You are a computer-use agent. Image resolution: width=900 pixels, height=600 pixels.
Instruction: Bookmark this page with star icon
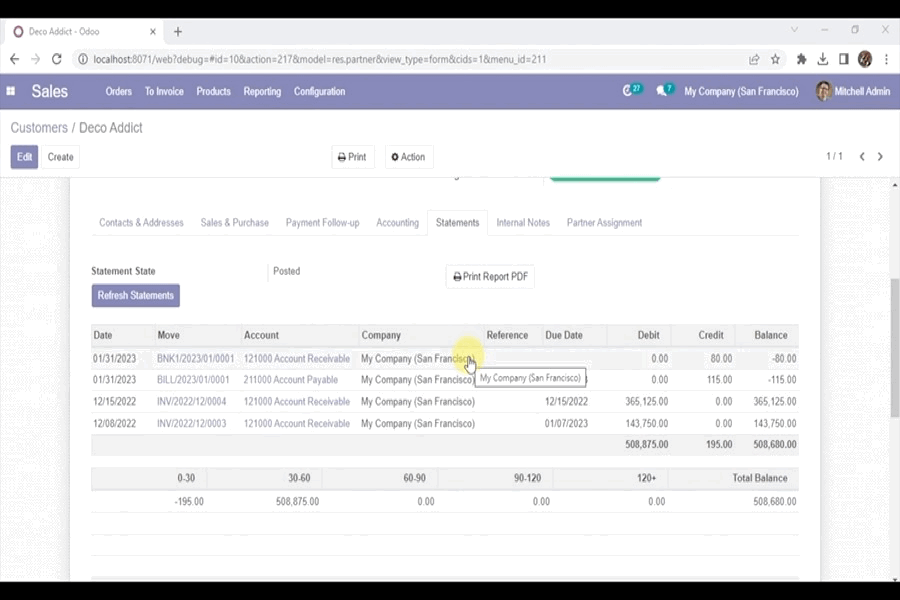click(x=775, y=59)
